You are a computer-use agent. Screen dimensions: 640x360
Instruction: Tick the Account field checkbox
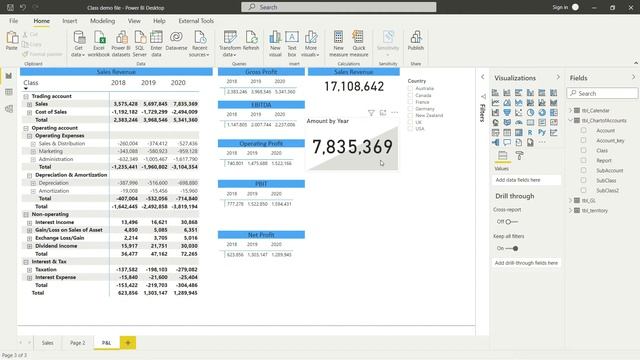tap(584, 130)
